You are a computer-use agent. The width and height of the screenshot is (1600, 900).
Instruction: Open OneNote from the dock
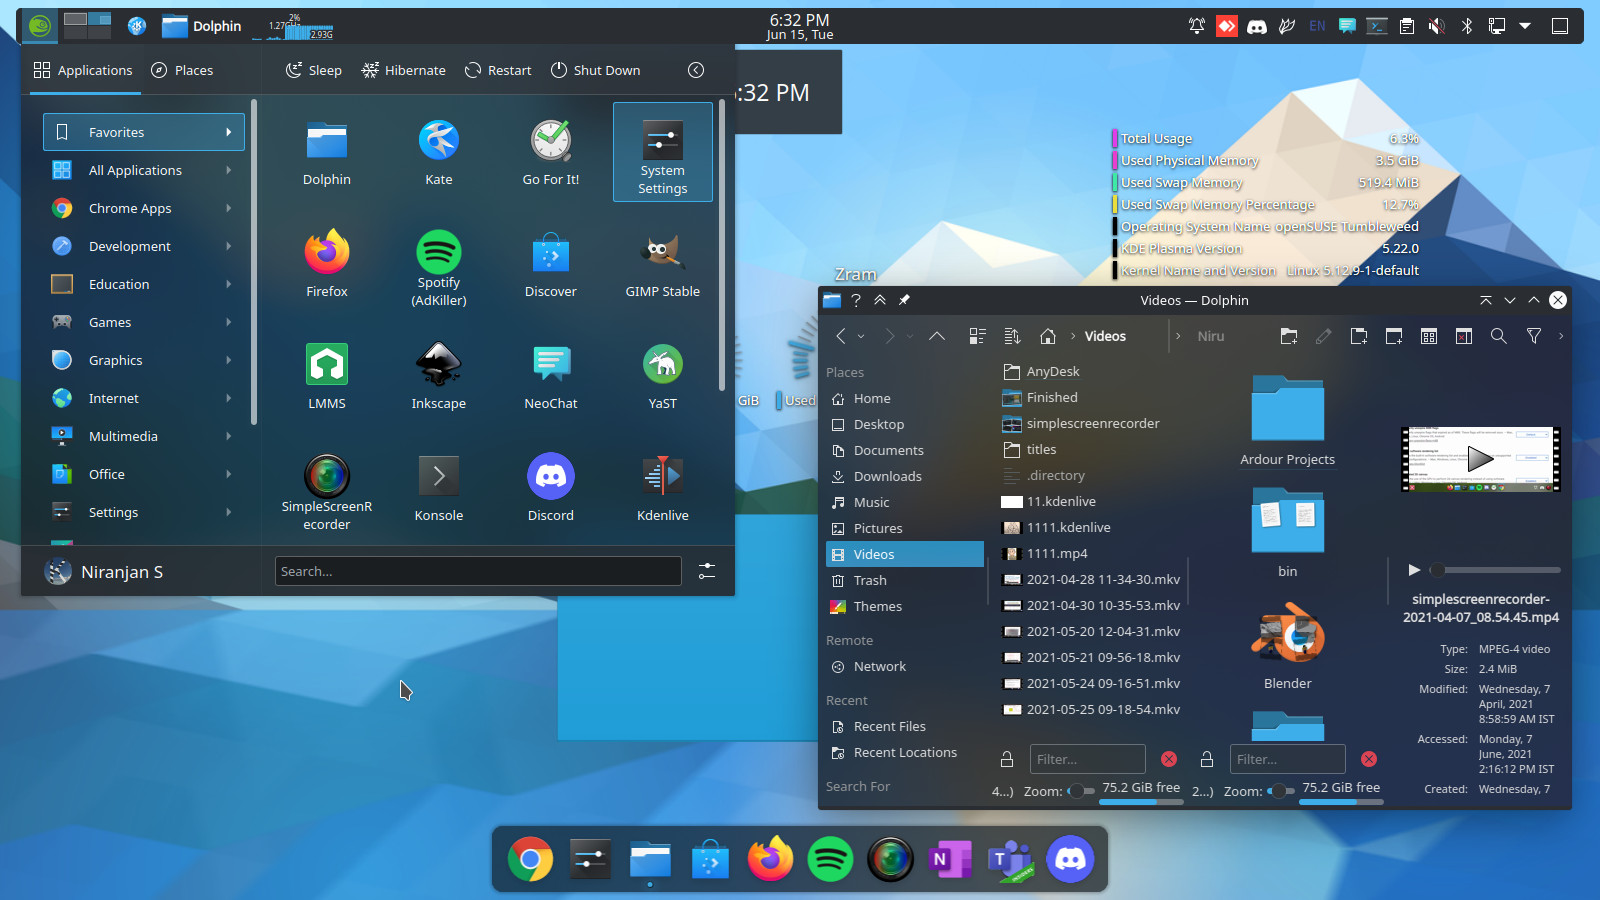pos(950,859)
